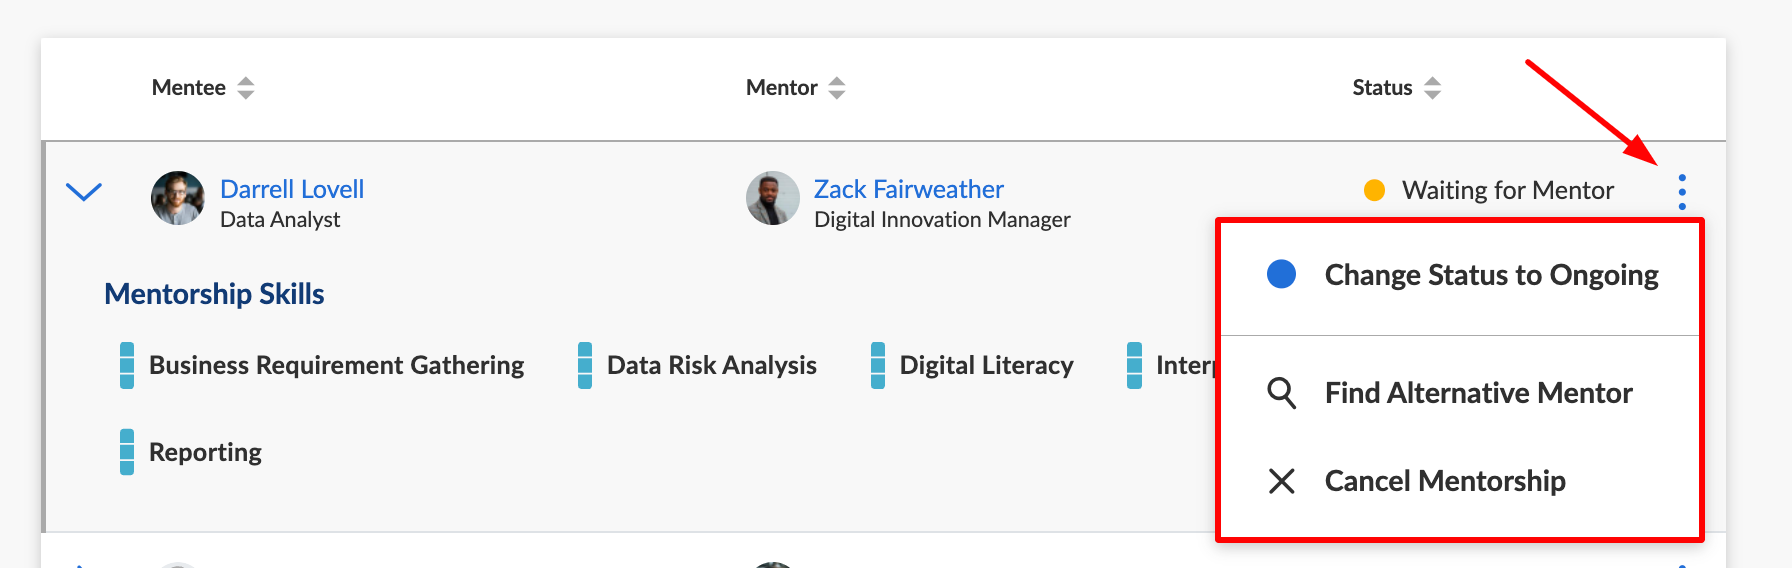
Task: Click the Reporting skill level icon
Action: [x=127, y=452]
